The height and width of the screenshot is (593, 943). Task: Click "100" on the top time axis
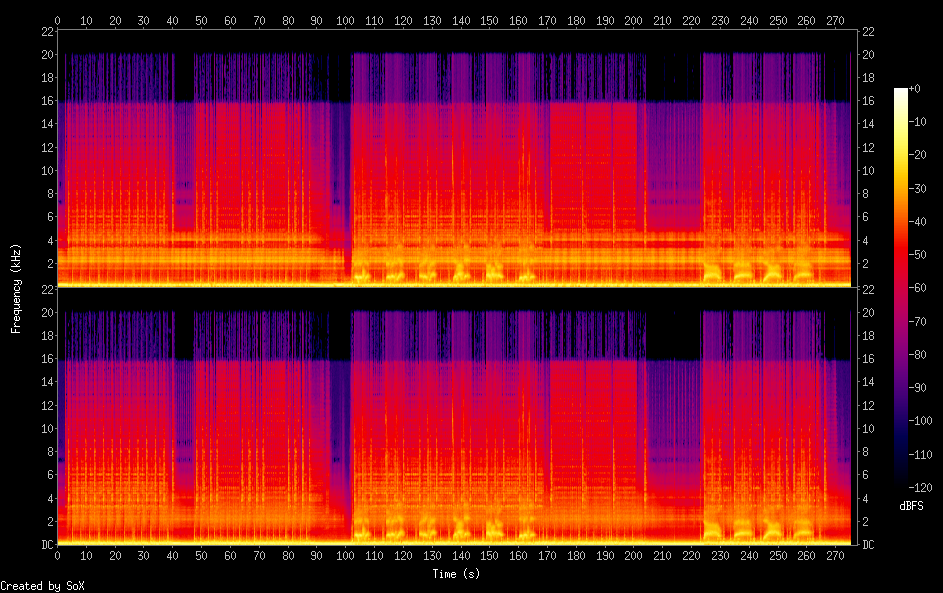coord(345,20)
